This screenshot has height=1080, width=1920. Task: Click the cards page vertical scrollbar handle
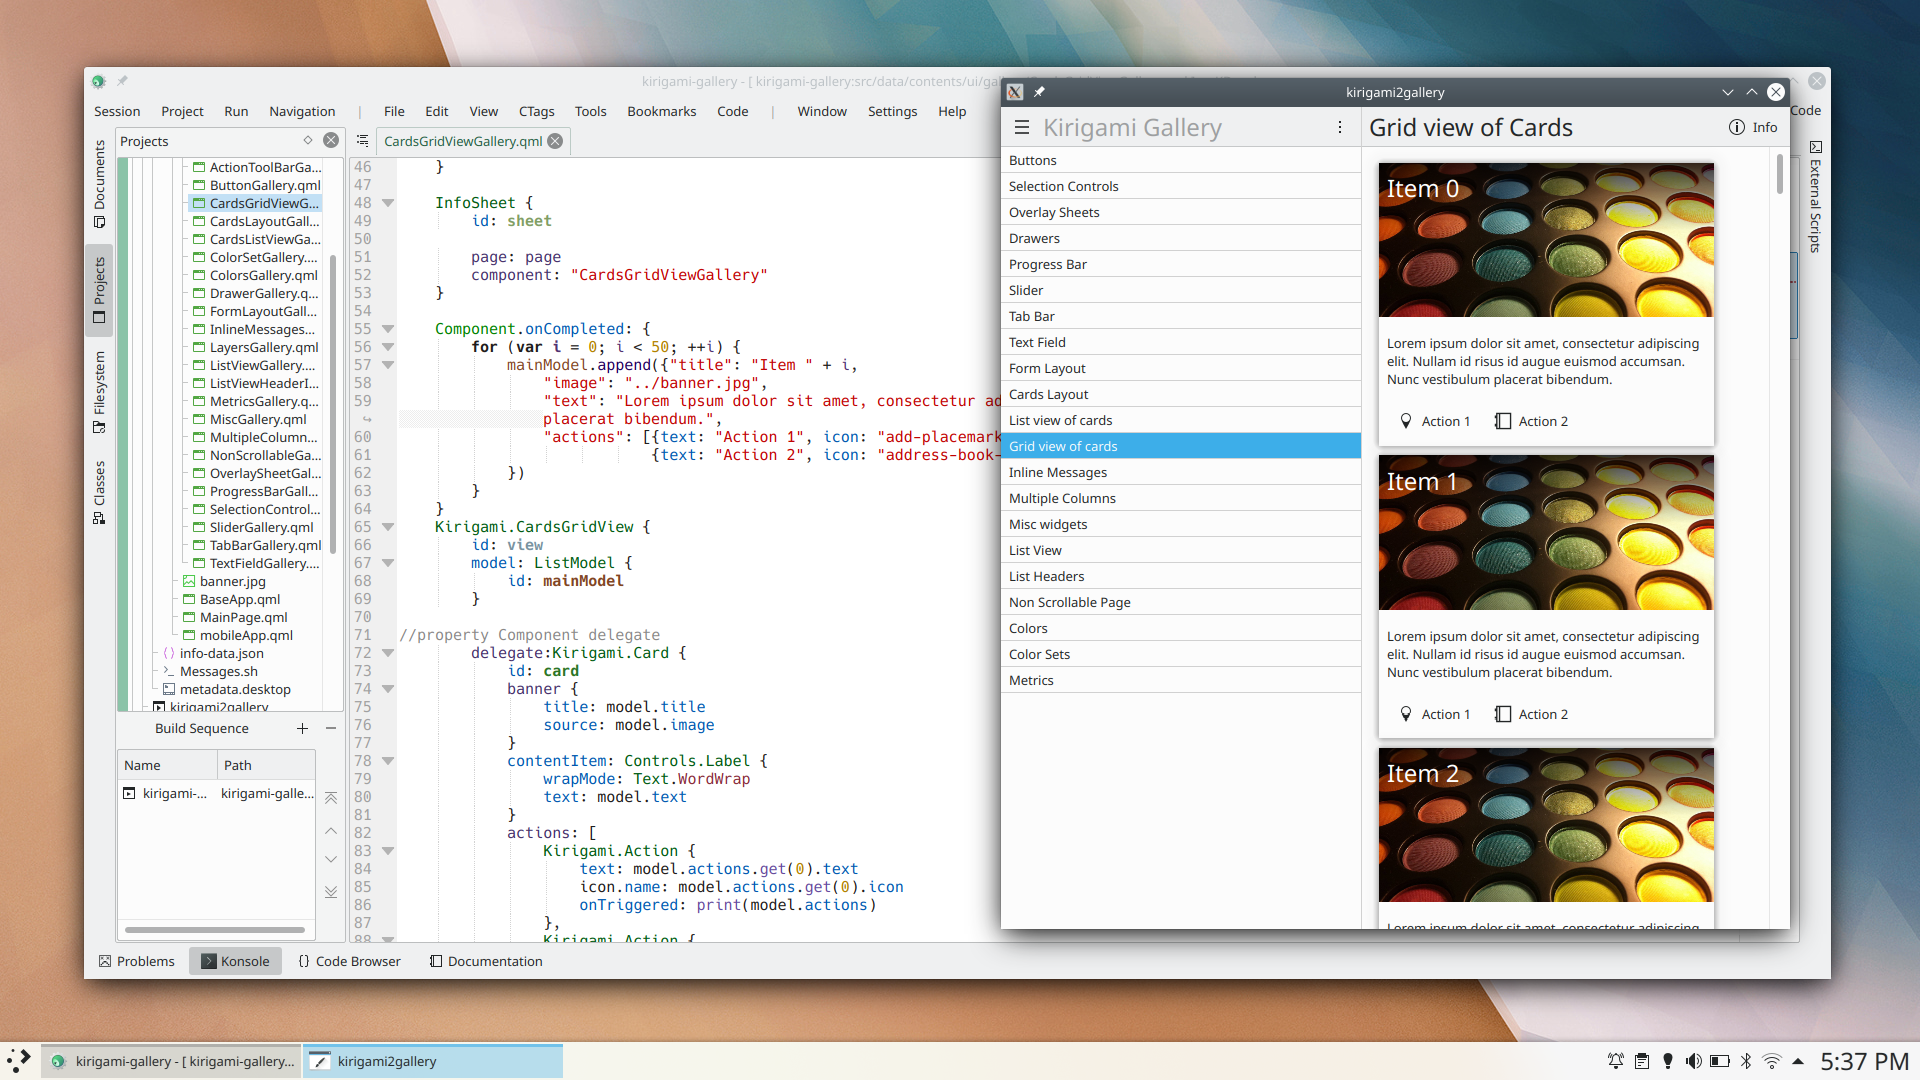(x=1780, y=173)
